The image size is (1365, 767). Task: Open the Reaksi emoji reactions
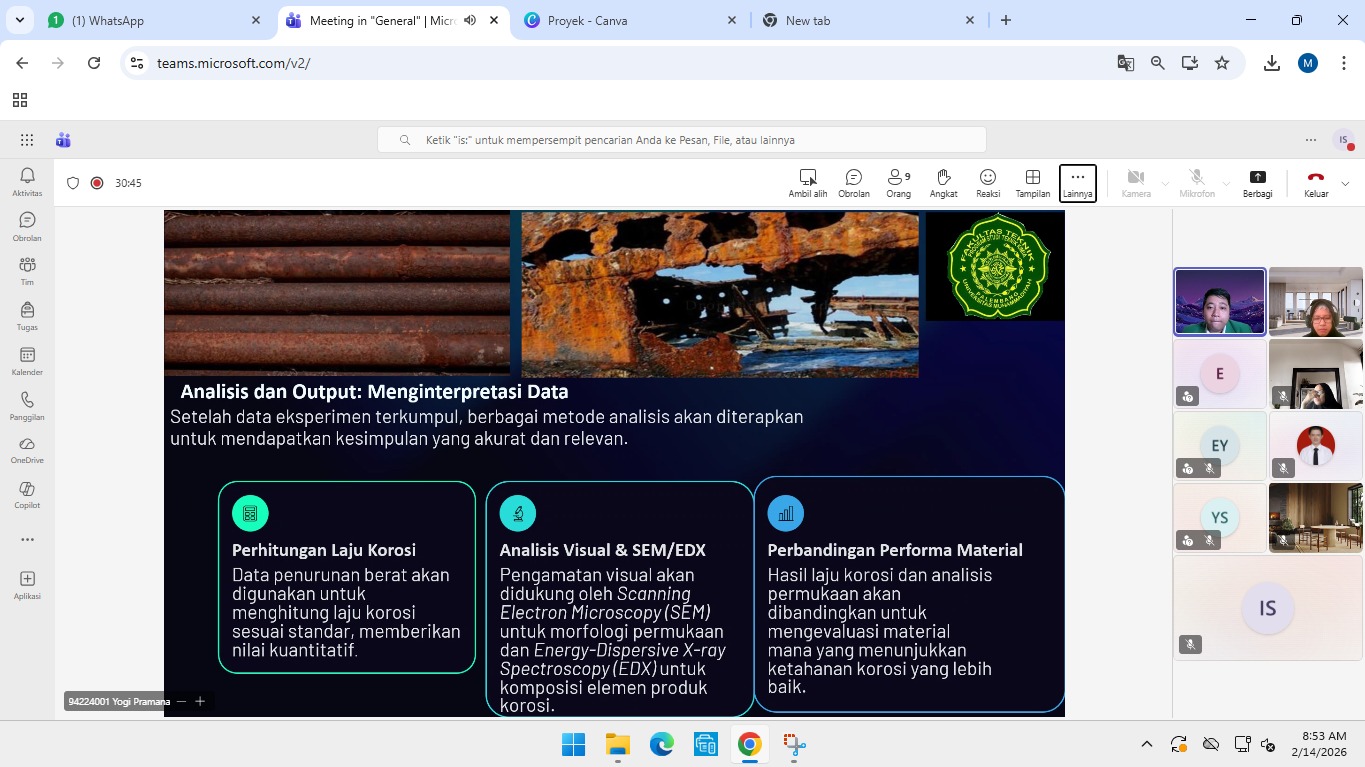(988, 182)
